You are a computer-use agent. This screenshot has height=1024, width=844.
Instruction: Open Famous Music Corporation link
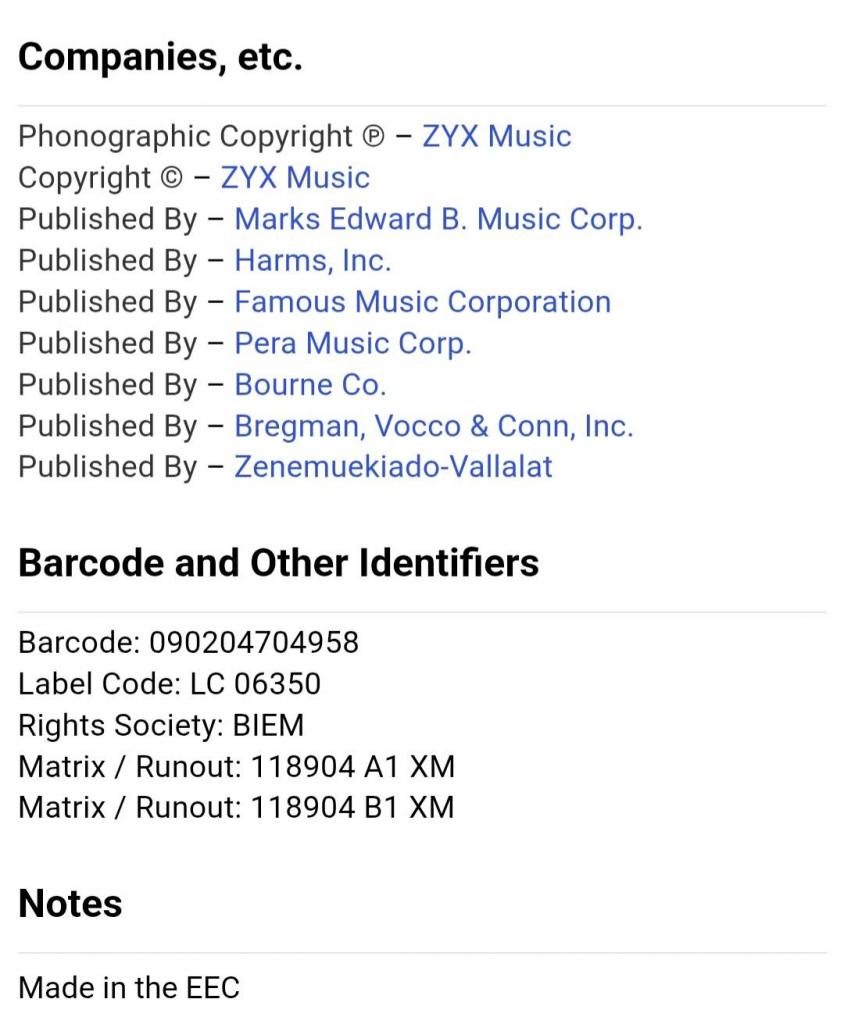pyautogui.click(x=422, y=302)
